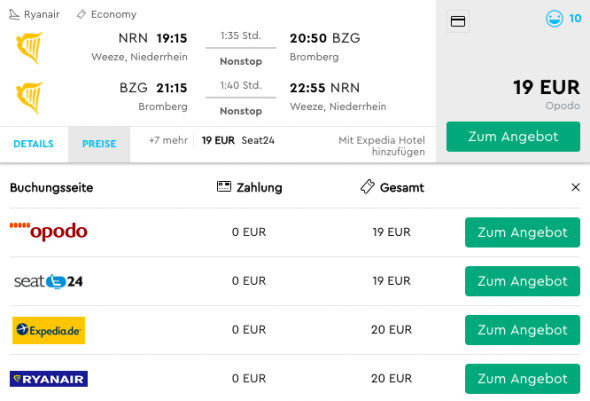Click the Ryanair logo in the booking list
This screenshot has height=401, width=590.
49,379
